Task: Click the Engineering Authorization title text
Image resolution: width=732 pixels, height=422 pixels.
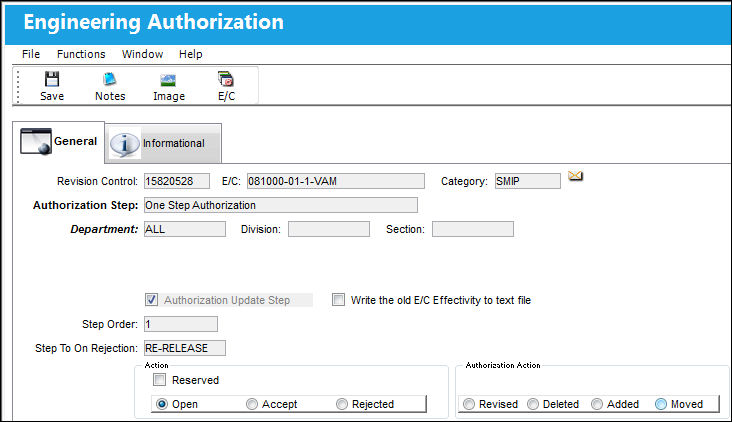Action: 154,22
